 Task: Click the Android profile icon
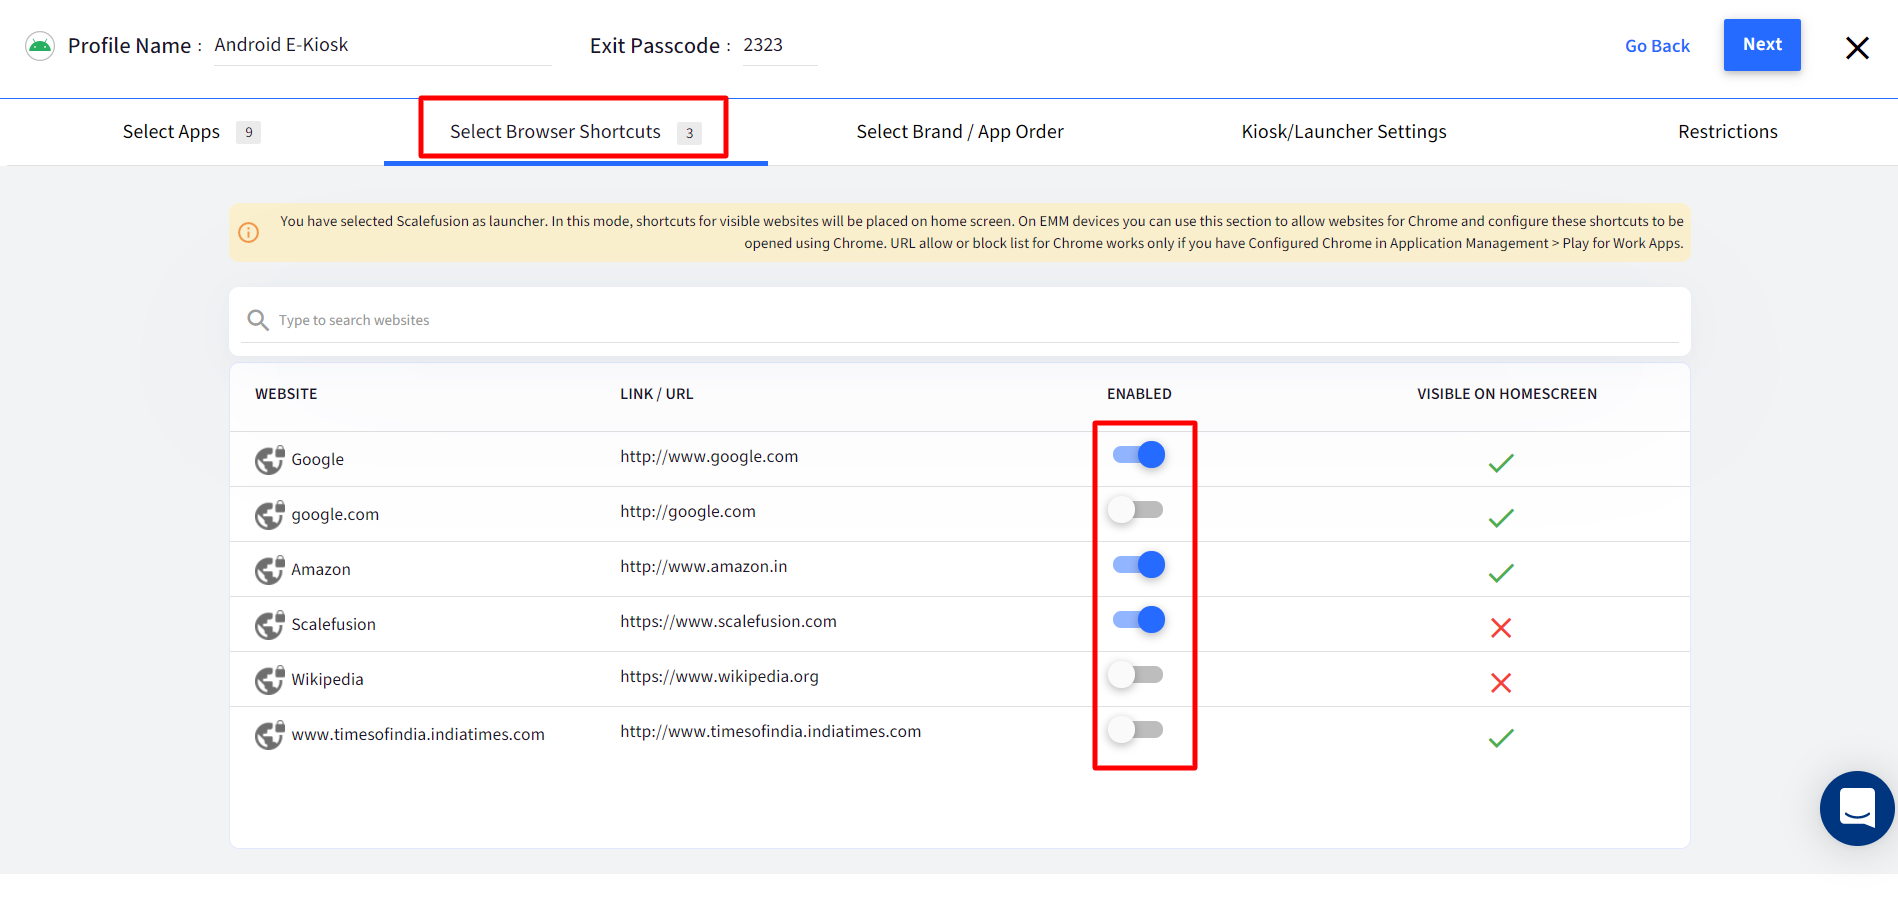tap(40, 46)
